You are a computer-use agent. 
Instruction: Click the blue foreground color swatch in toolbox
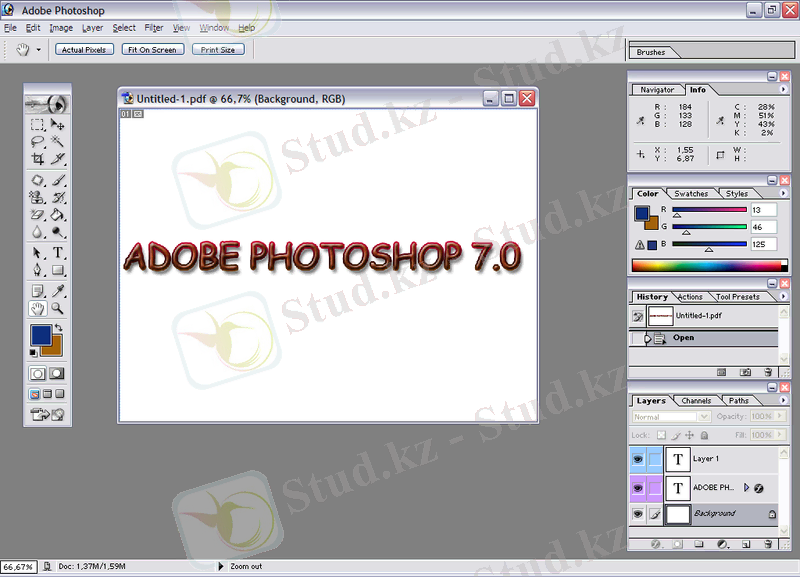[41, 335]
